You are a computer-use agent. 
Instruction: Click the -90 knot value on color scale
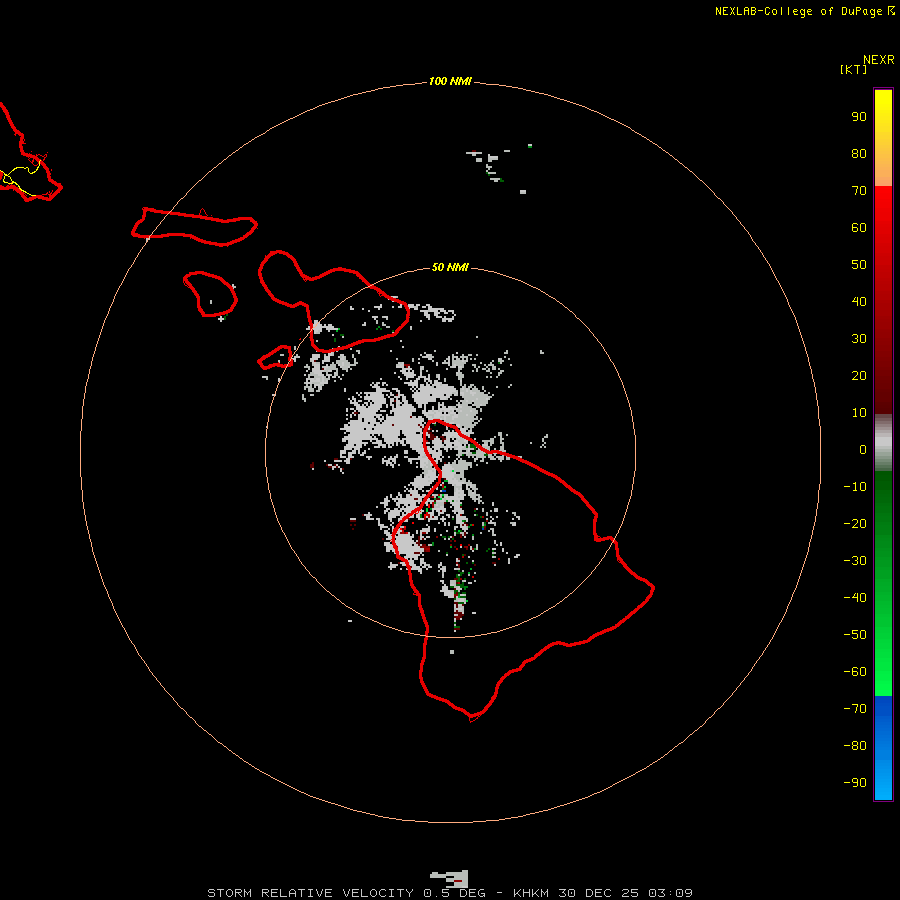tap(855, 783)
